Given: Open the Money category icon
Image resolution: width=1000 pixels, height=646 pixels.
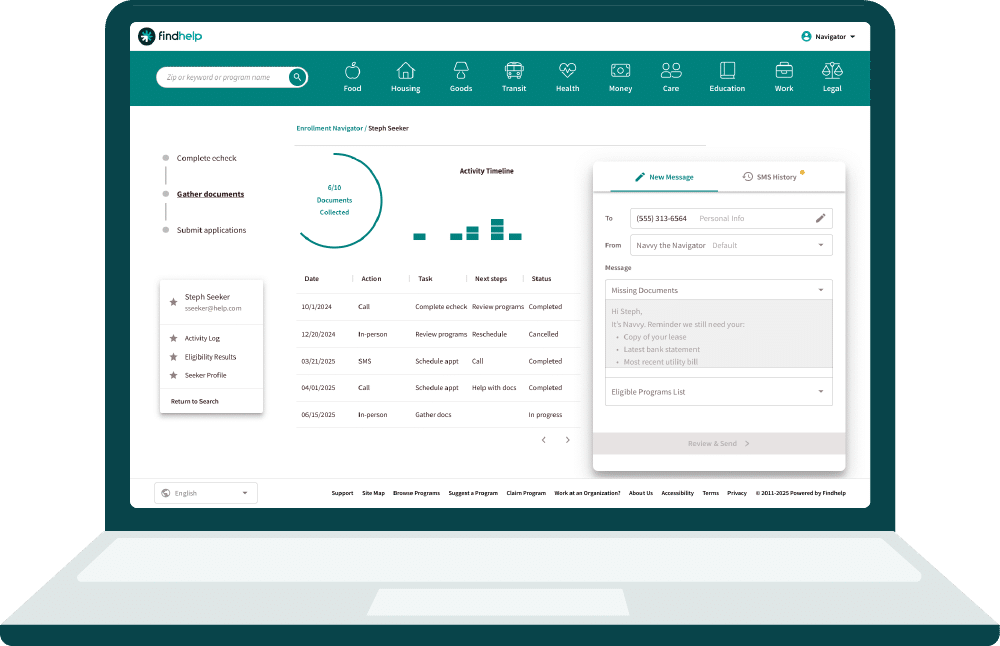Looking at the screenshot, I should pos(620,71).
